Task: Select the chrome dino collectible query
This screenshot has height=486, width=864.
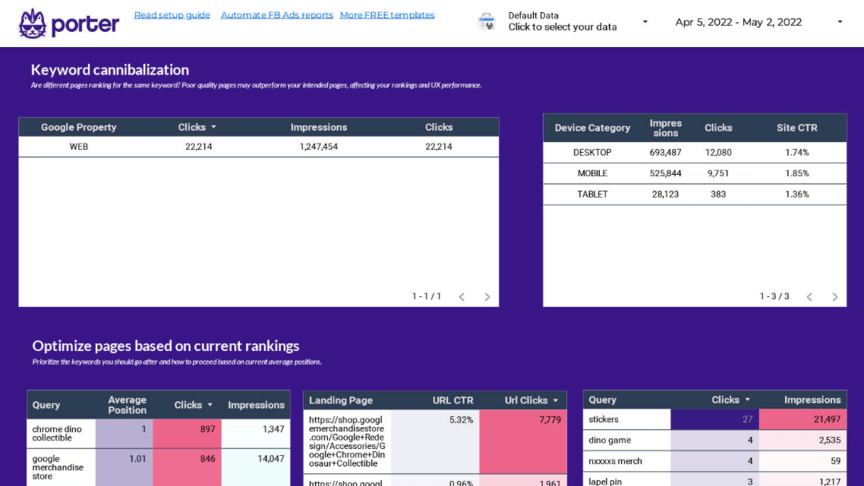Action: point(57,434)
